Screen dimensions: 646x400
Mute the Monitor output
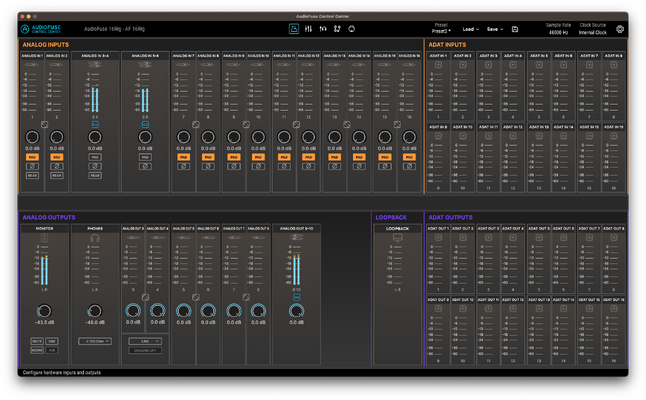37,341
